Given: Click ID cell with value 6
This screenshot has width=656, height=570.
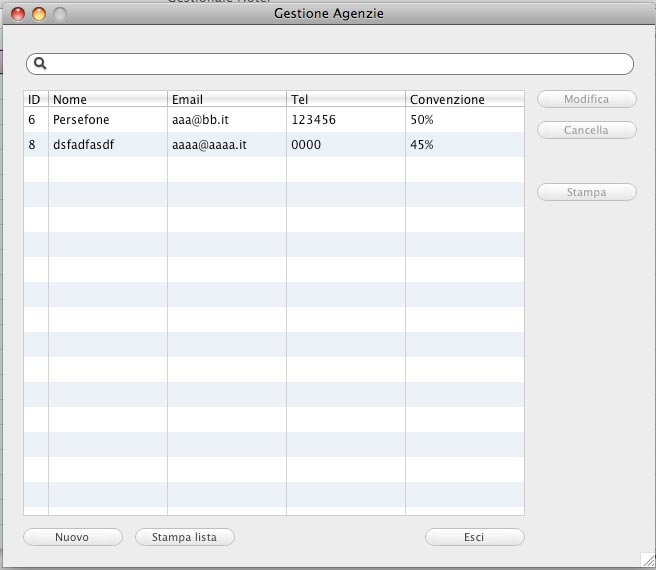Looking at the screenshot, I should pos(36,120).
